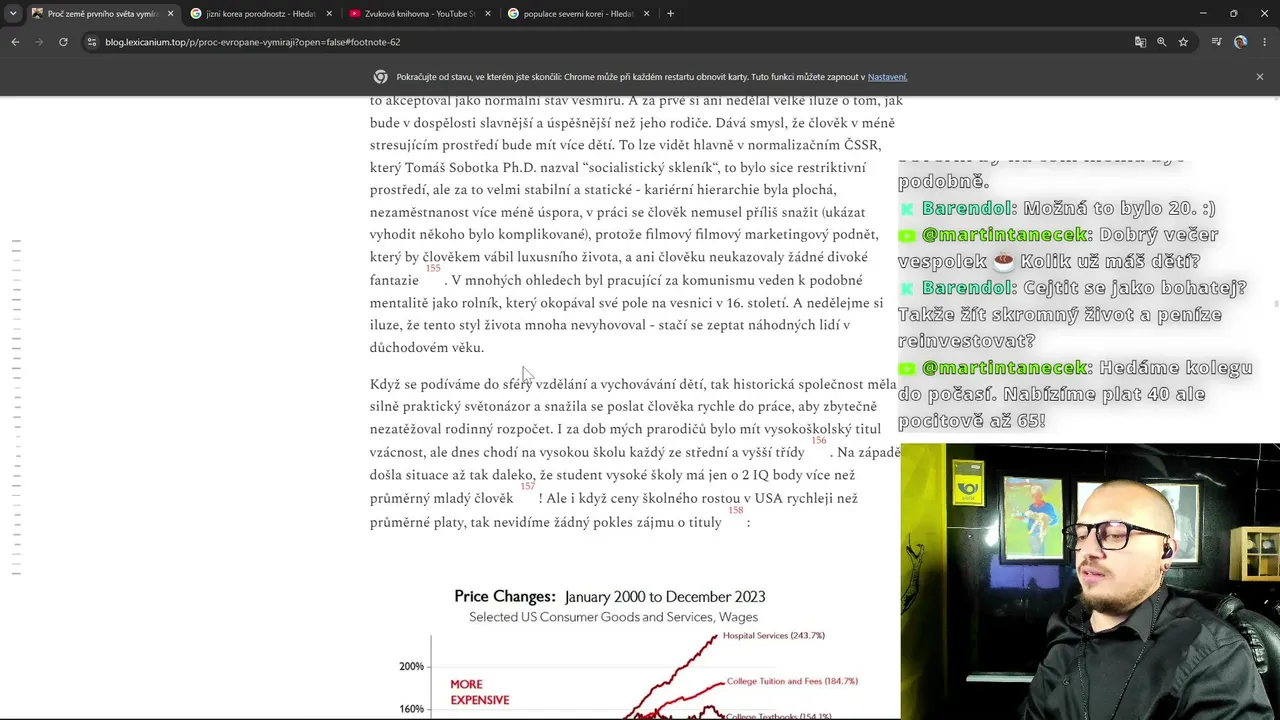This screenshot has width=1280, height=720.
Task: Open the Chrome profile avatar
Action: pyautogui.click(x=1240, y=42)
